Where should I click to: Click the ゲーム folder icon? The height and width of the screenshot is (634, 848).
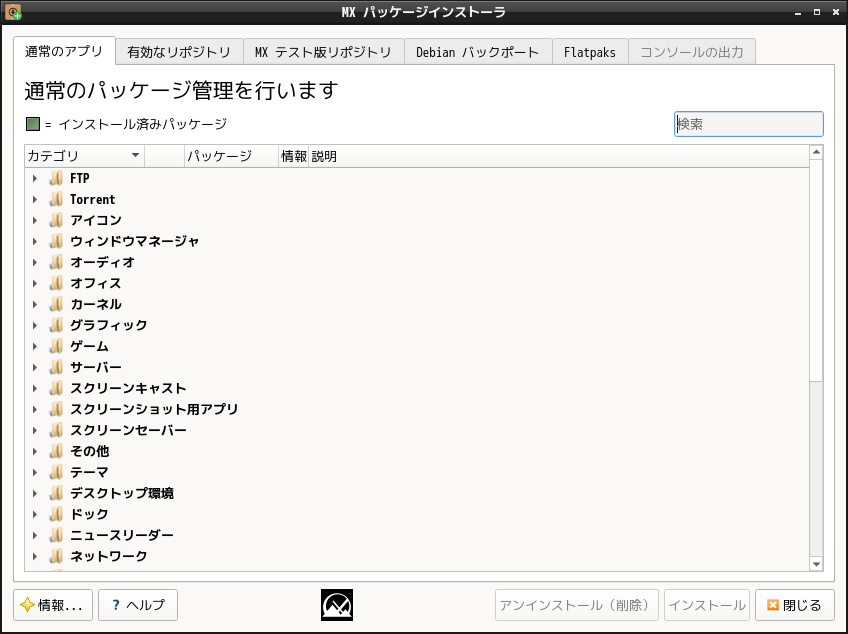(x=56, y=346)
